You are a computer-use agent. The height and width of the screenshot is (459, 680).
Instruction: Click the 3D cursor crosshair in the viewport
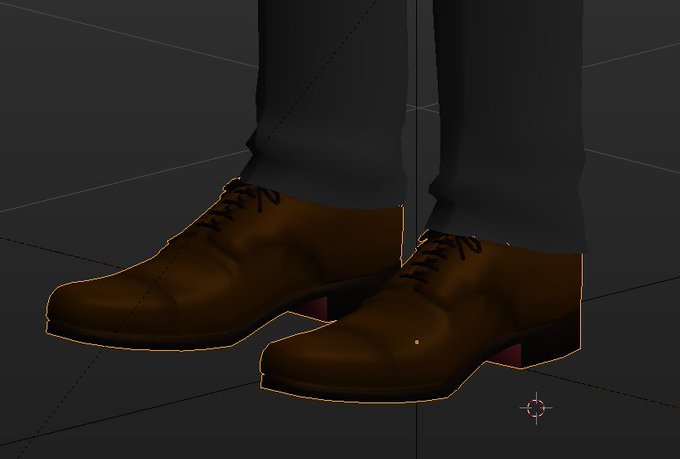pos(536,408)
